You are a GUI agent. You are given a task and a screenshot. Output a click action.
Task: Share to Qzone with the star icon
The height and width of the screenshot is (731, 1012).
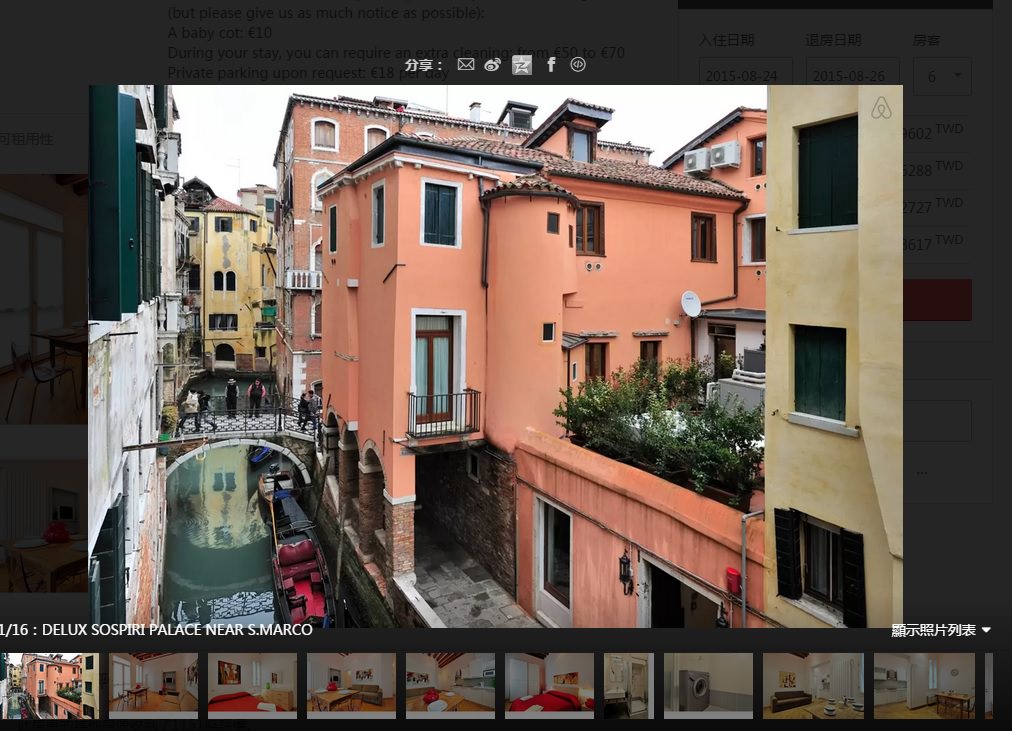pyautogui.click(x=521, y=65)
